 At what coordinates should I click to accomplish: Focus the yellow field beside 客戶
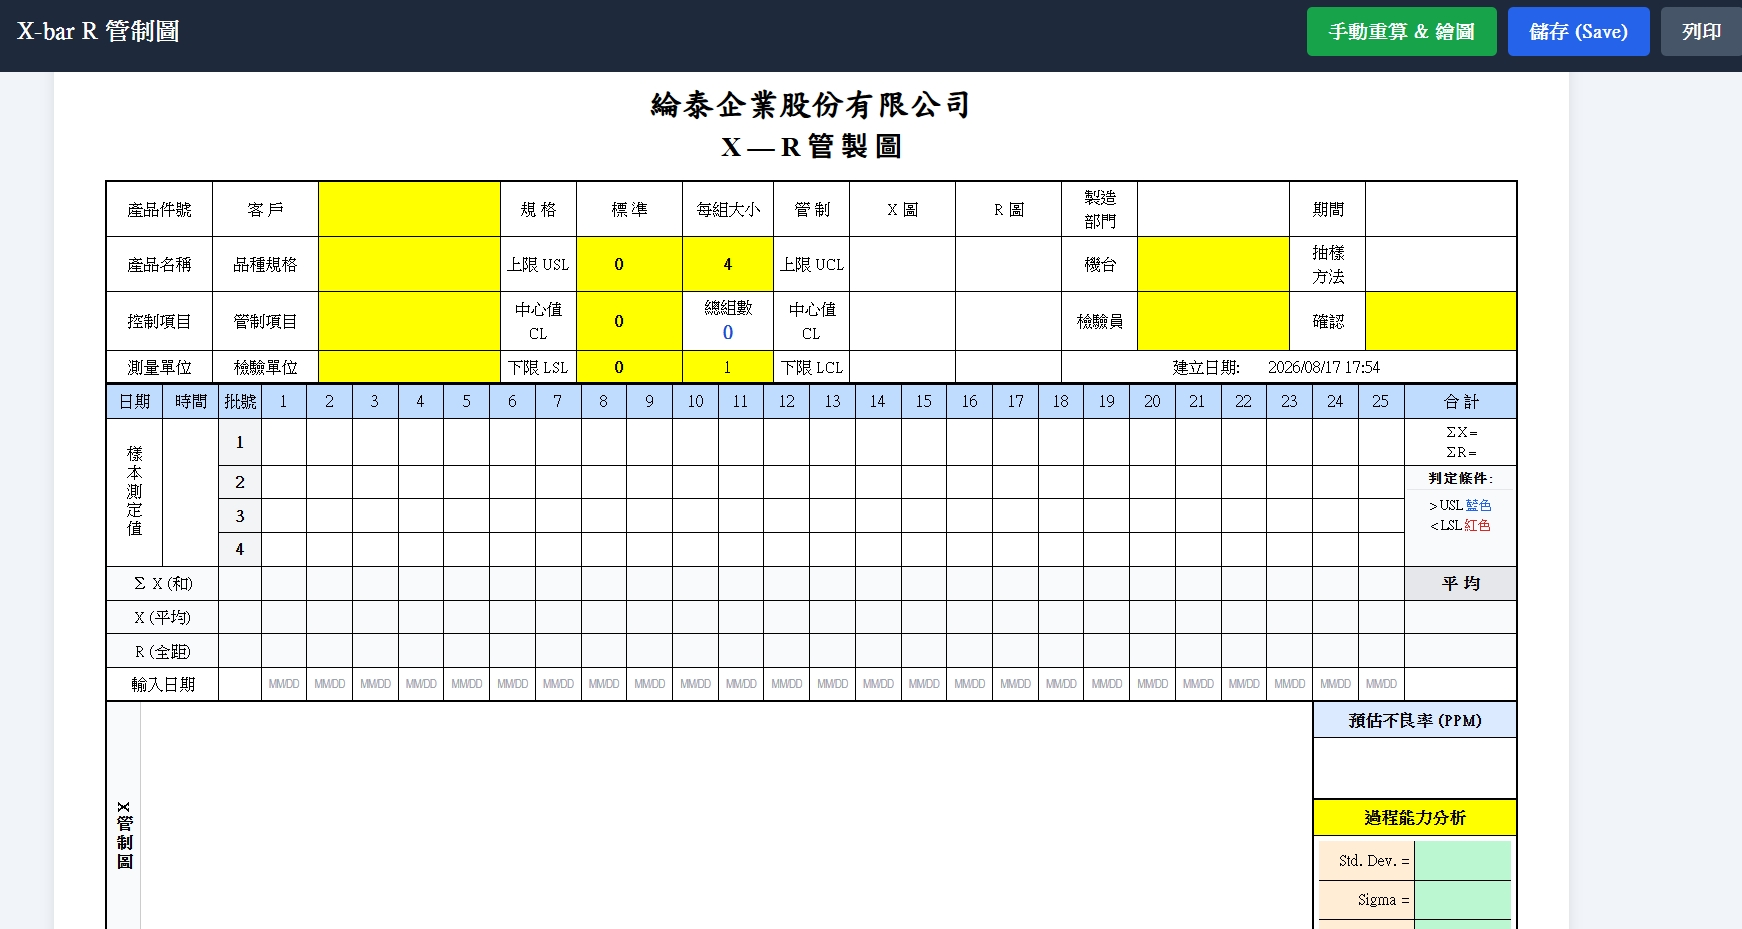[x=409, y=209]
